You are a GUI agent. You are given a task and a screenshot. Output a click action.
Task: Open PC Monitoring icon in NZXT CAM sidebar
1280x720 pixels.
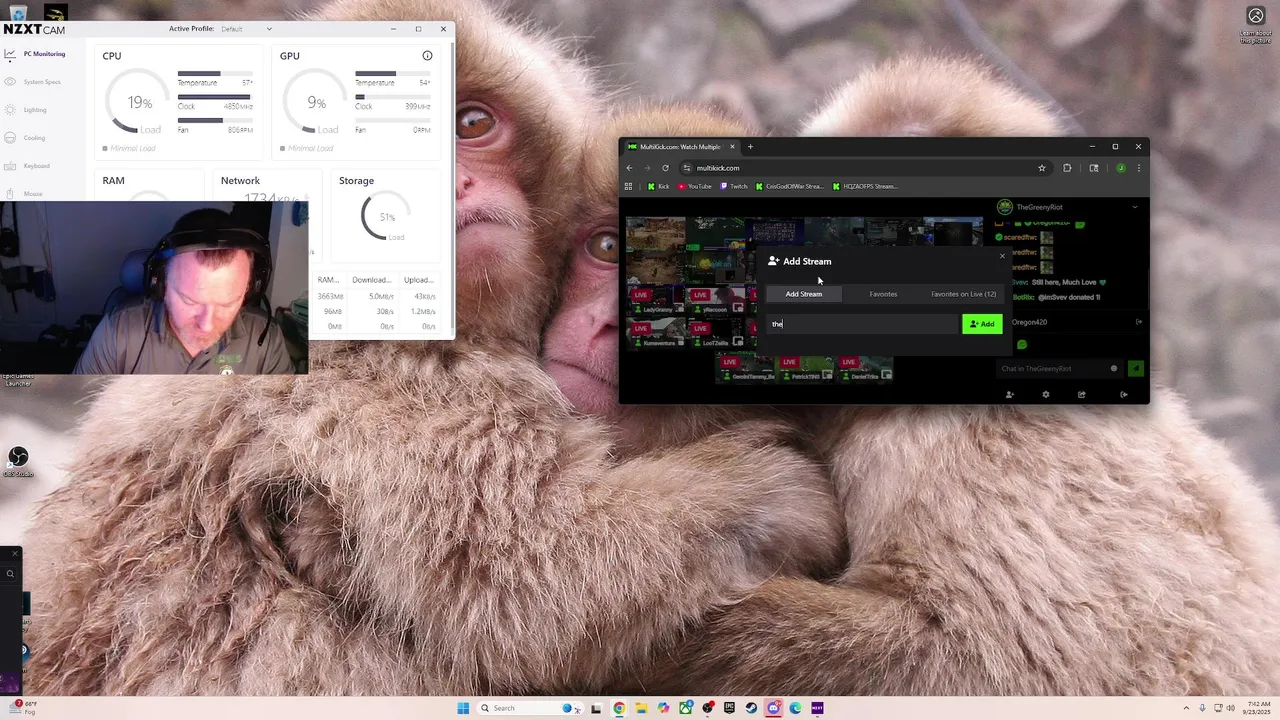(x=10, y=54)
